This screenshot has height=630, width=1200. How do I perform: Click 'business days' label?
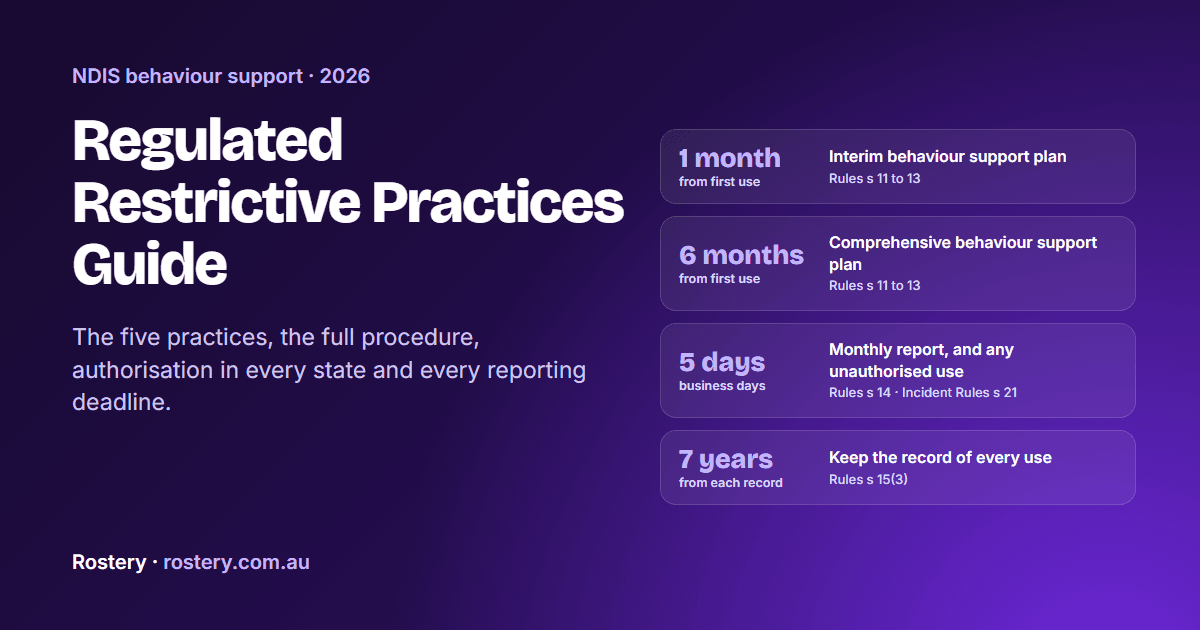722,386
